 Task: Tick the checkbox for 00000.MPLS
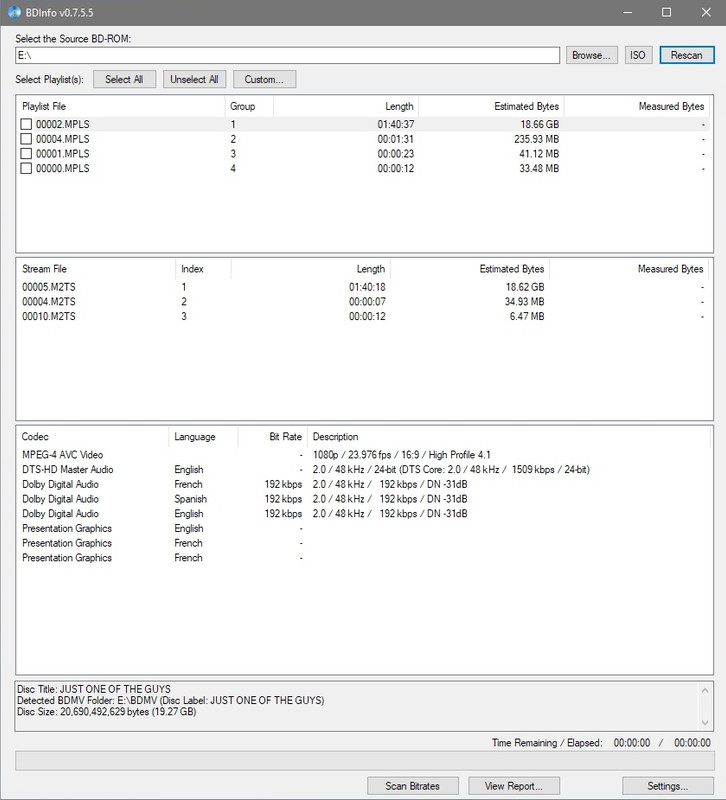[x=26, y=168]
